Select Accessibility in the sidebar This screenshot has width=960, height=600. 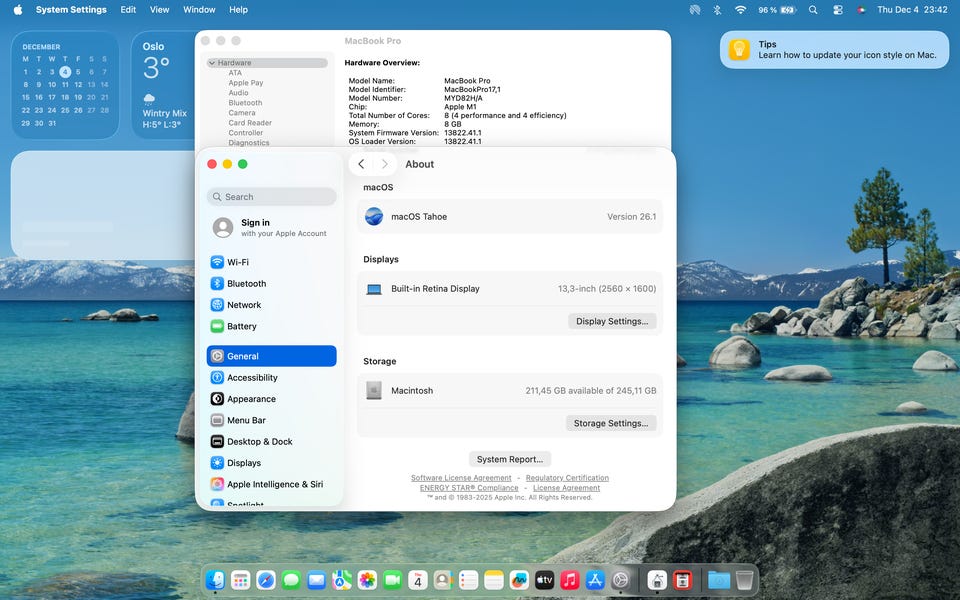(x=252, y=378)
